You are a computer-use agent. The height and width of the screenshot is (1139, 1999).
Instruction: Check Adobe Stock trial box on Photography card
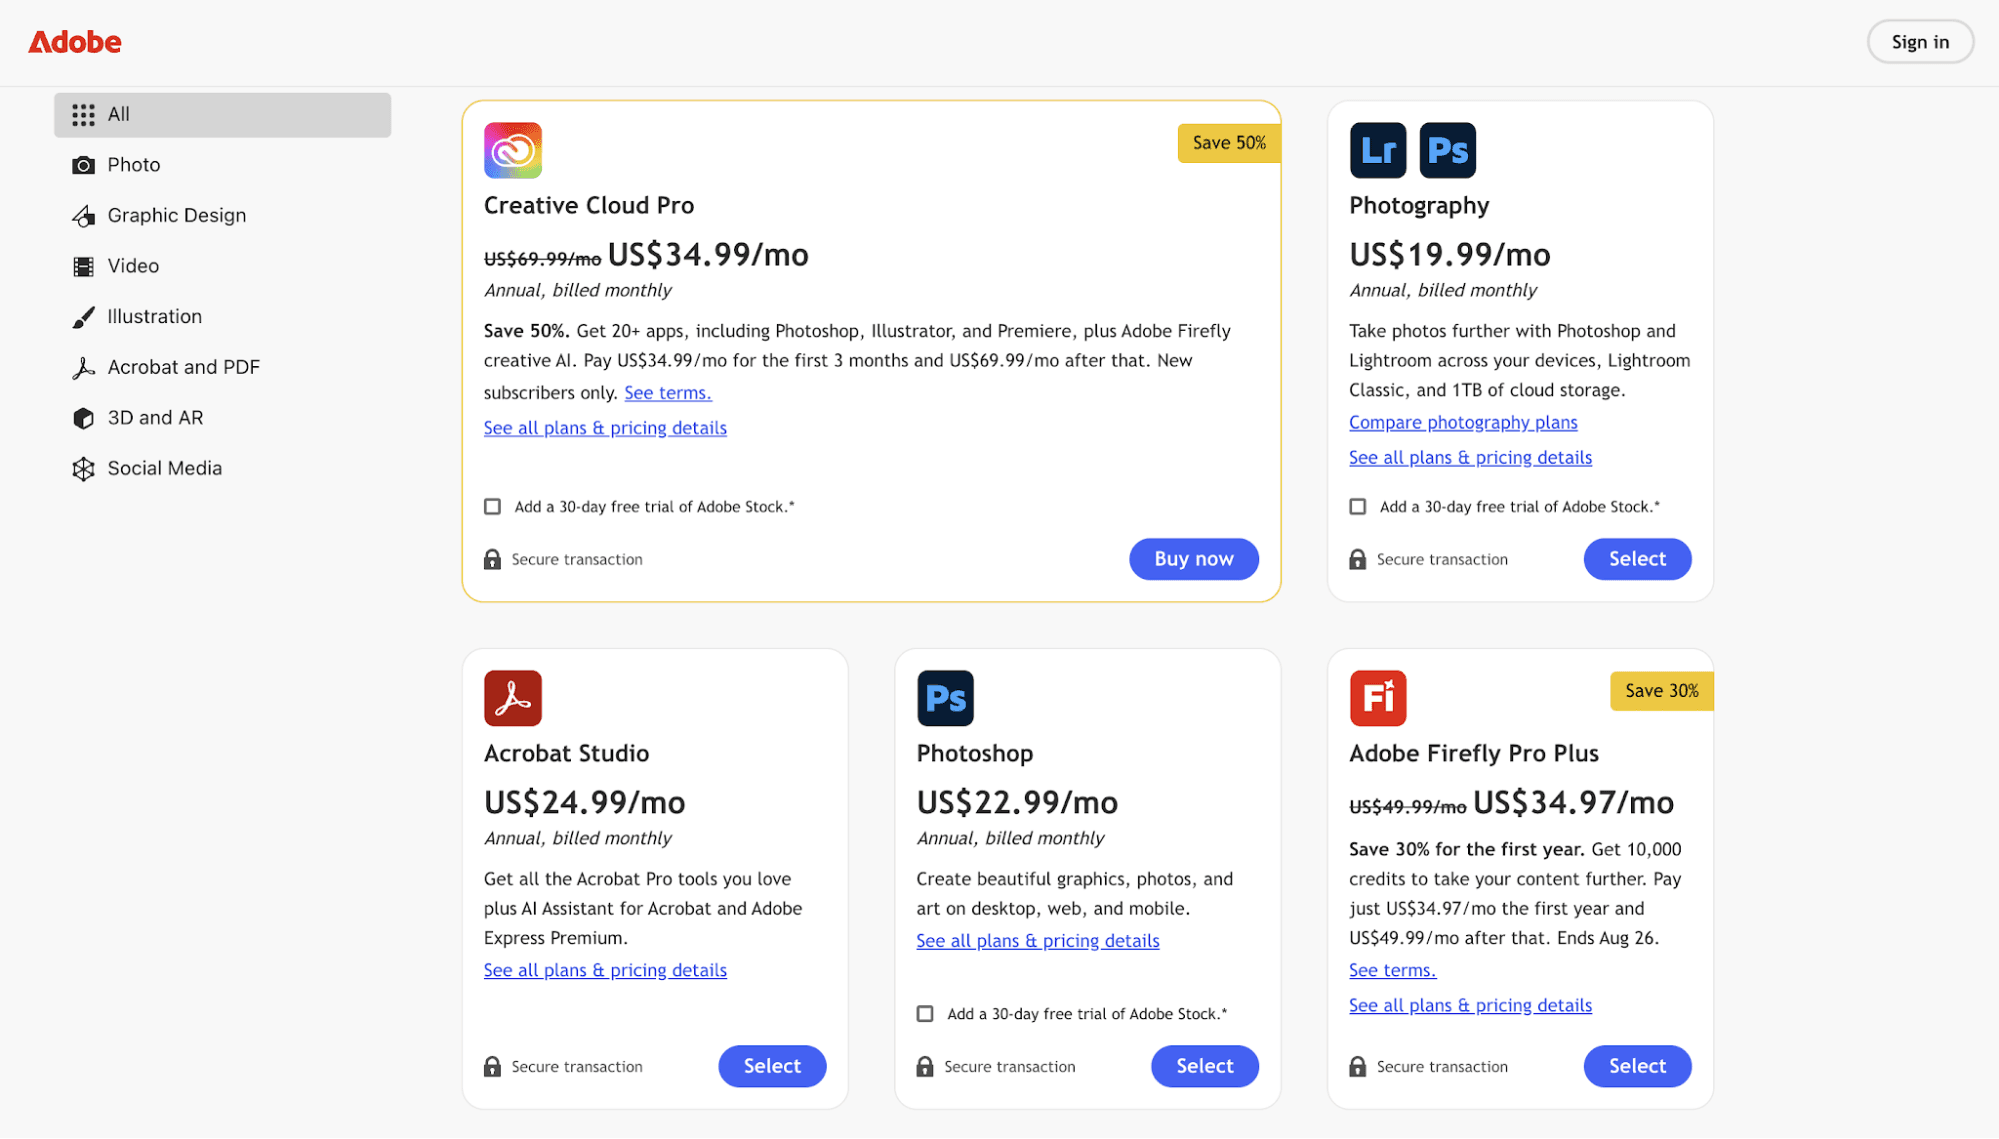pyautogui.click(x=1358, y=507)
